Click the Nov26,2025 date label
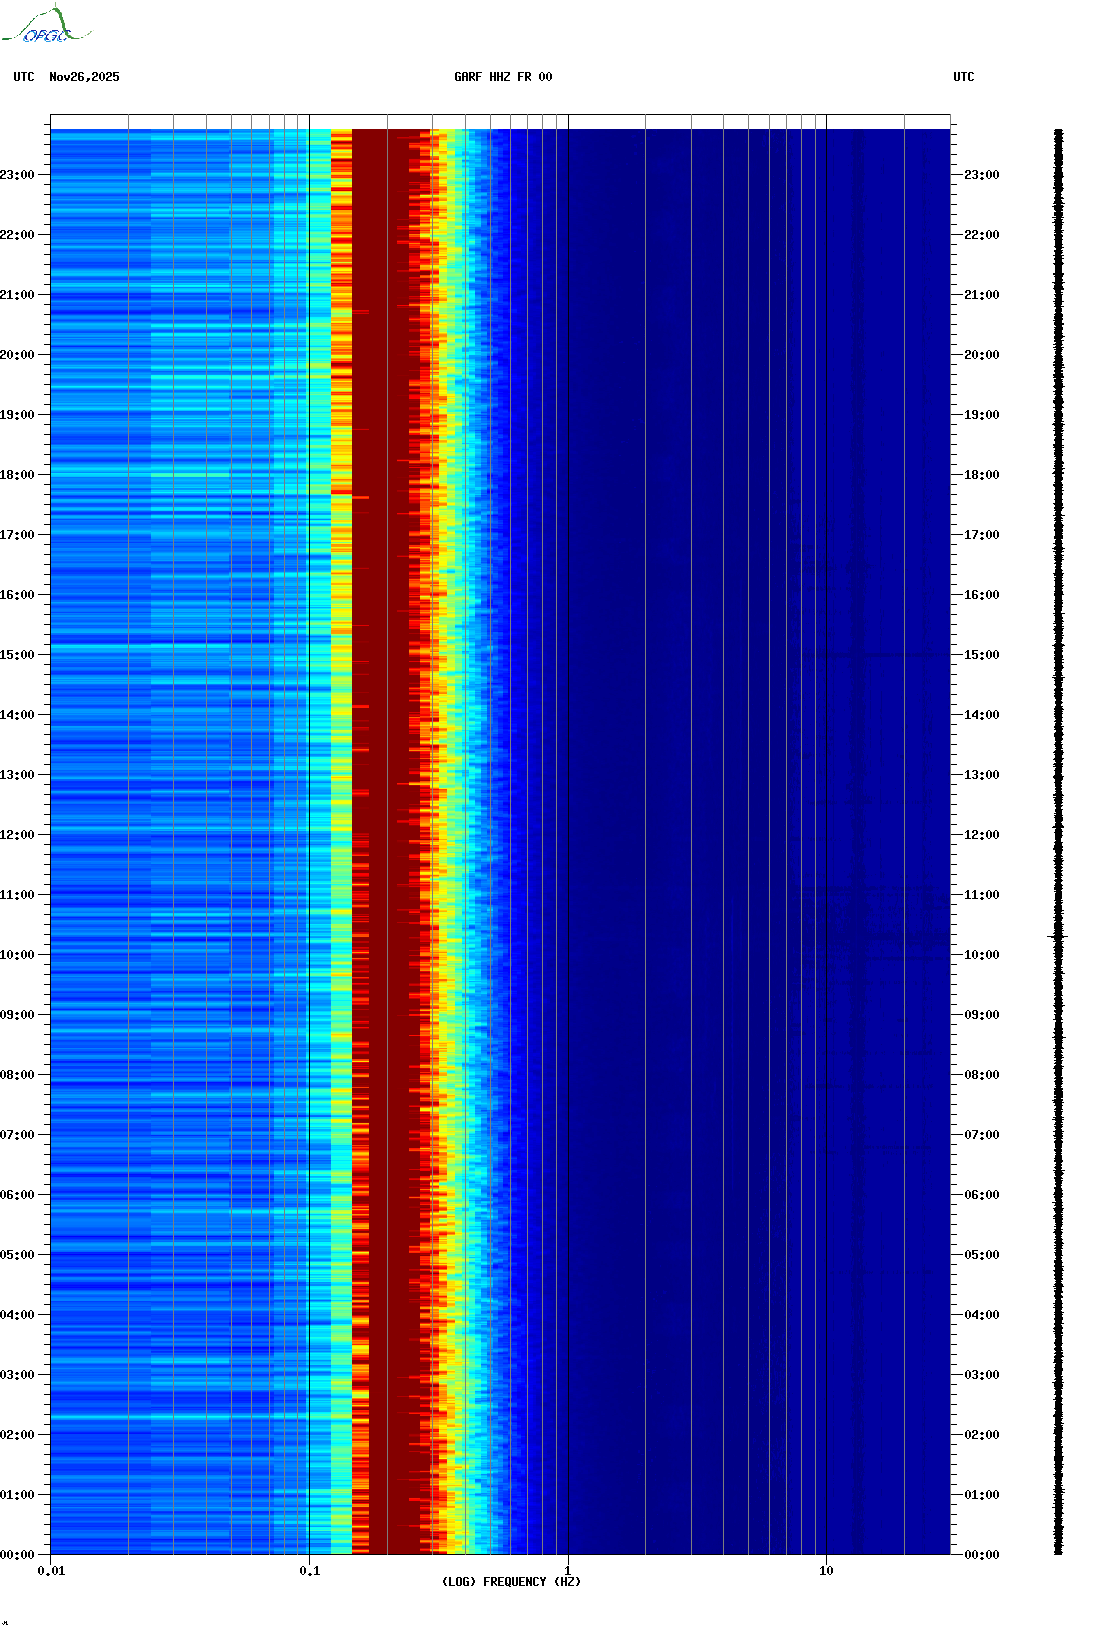 (x=84, y=77)
